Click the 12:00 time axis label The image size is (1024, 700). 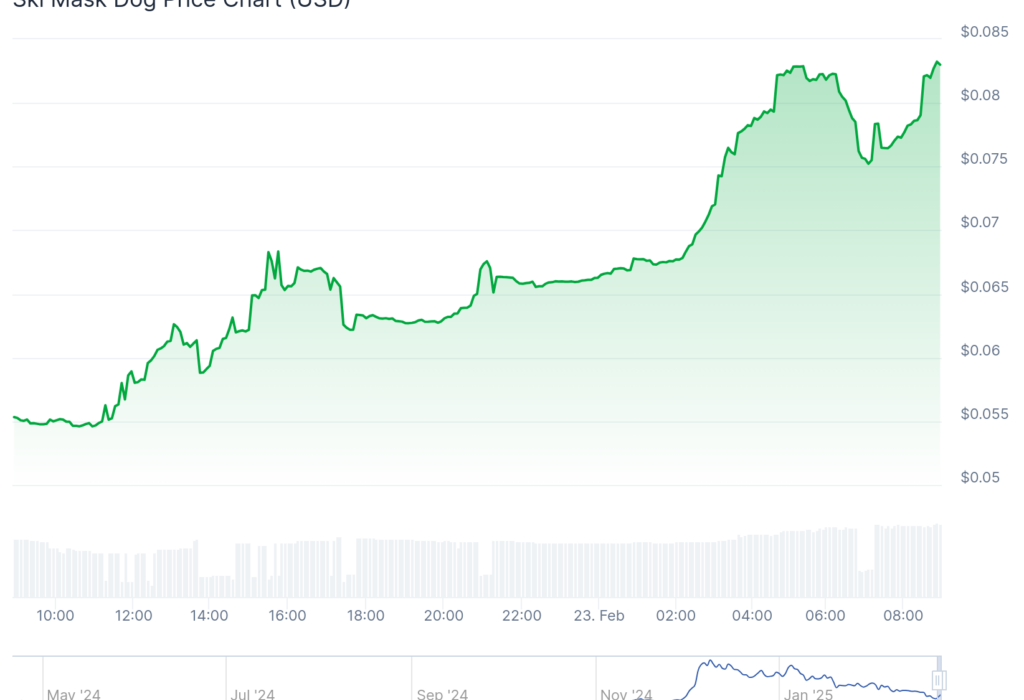[x=133, y=616]
